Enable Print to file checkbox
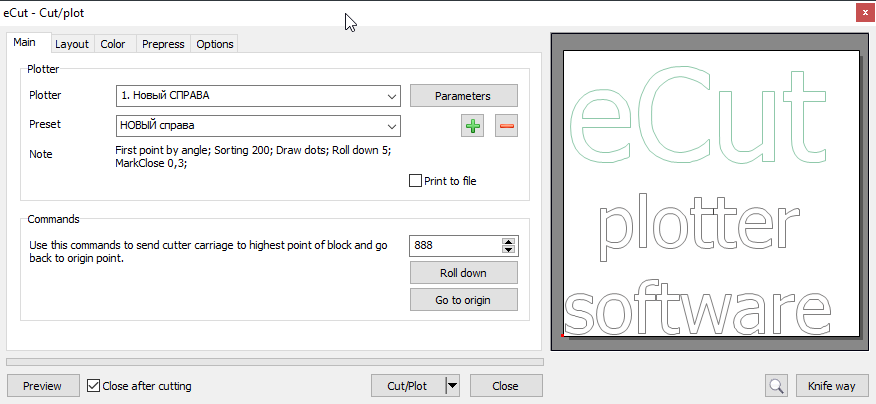Screen dimensions: 876x404 tap(415, 180)
